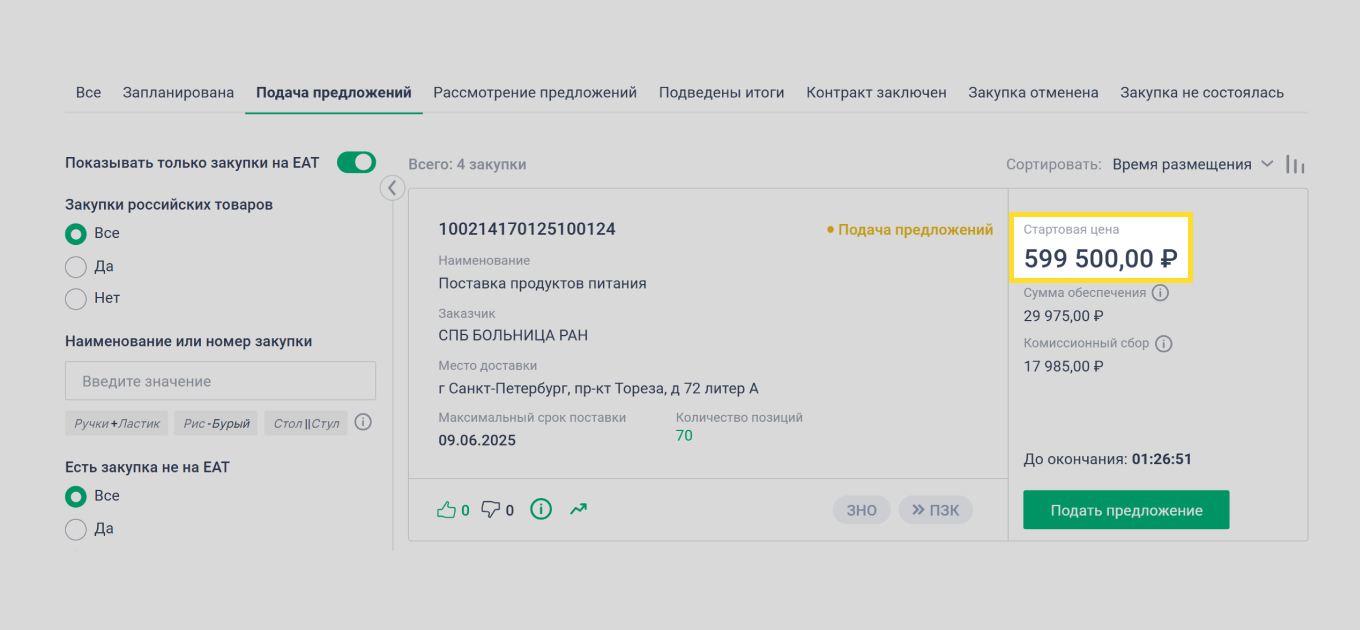Click the starting price 599 500,00 ₽
Viewport: 1360px width, 630px height.
(x=1100, y=260)
